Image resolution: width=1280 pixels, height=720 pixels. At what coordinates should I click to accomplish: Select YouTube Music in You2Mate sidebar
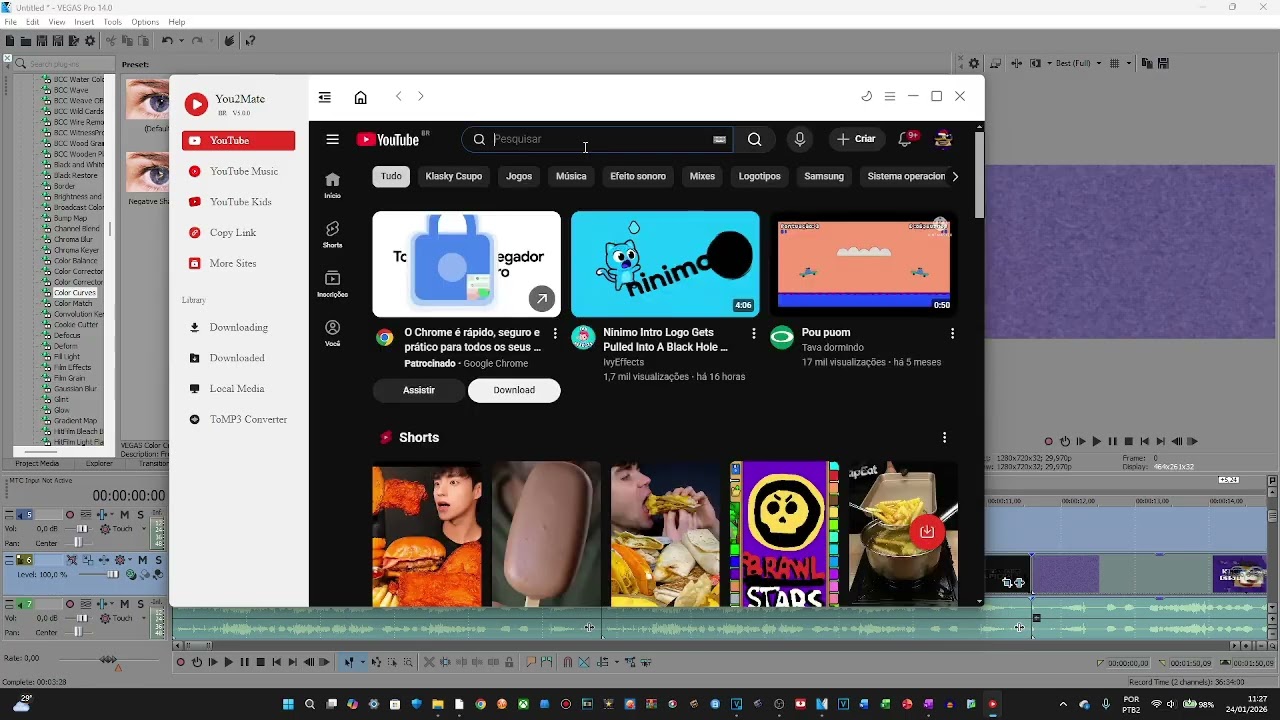pos(239,171)
